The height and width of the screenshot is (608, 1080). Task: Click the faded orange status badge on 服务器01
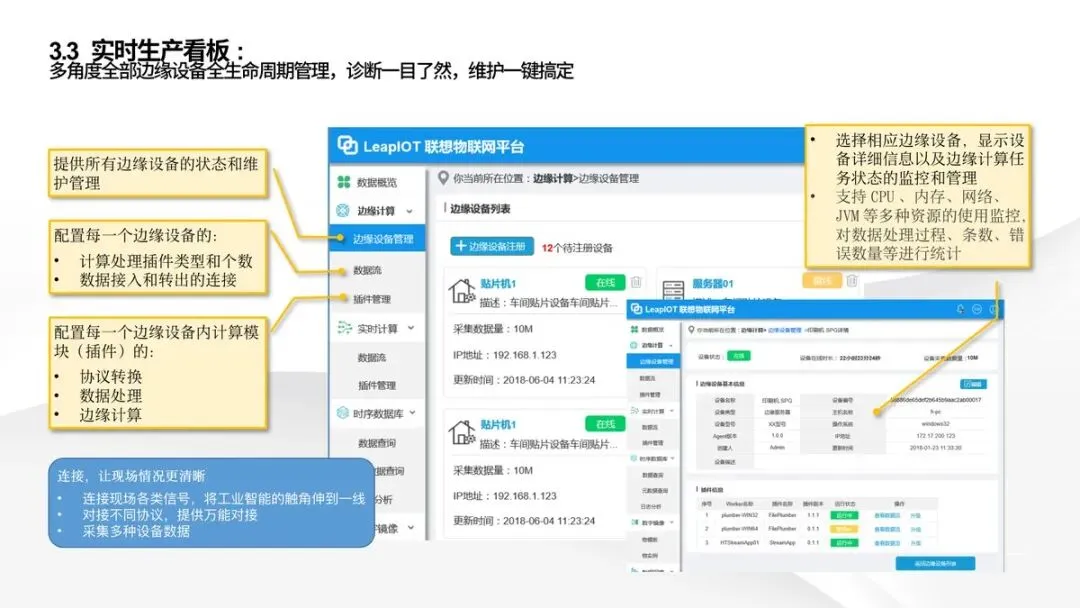[x=822, y=280]
